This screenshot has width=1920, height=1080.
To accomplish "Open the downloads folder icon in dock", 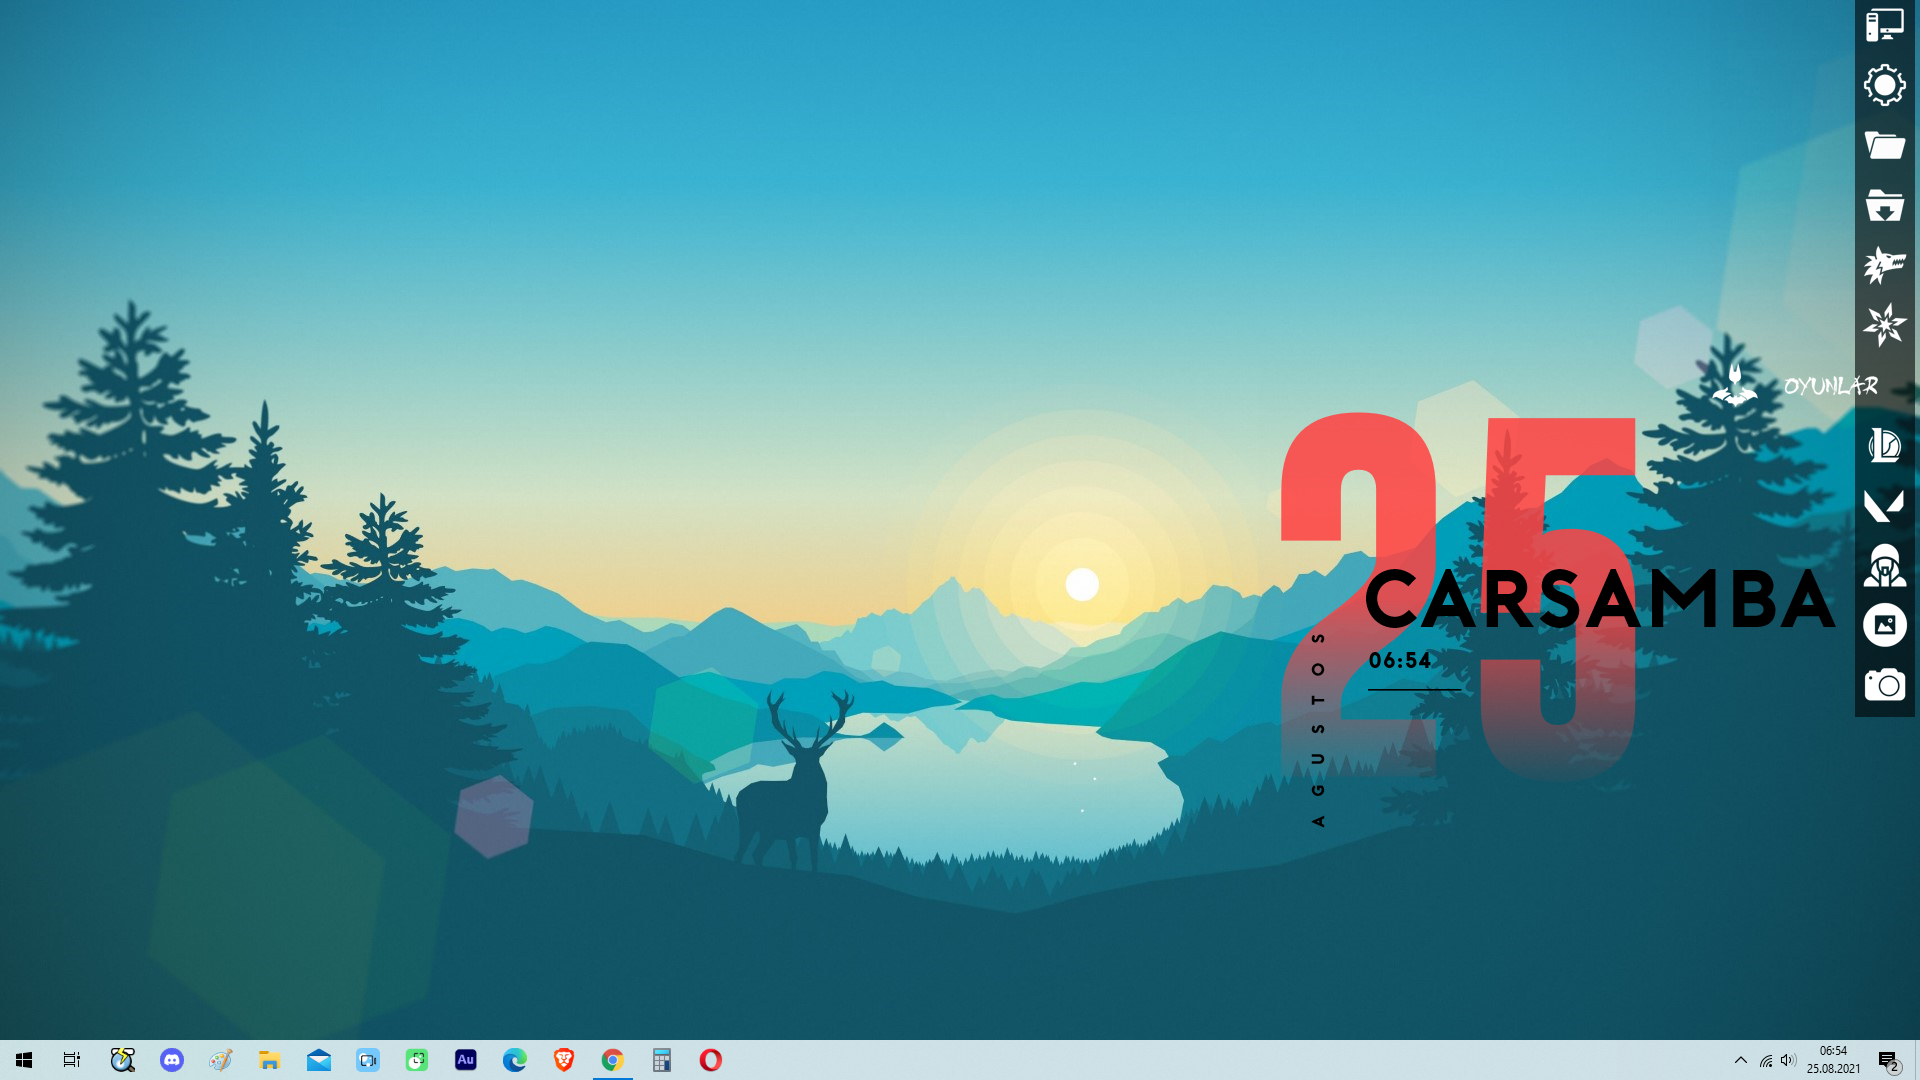I will point(1884,205).
